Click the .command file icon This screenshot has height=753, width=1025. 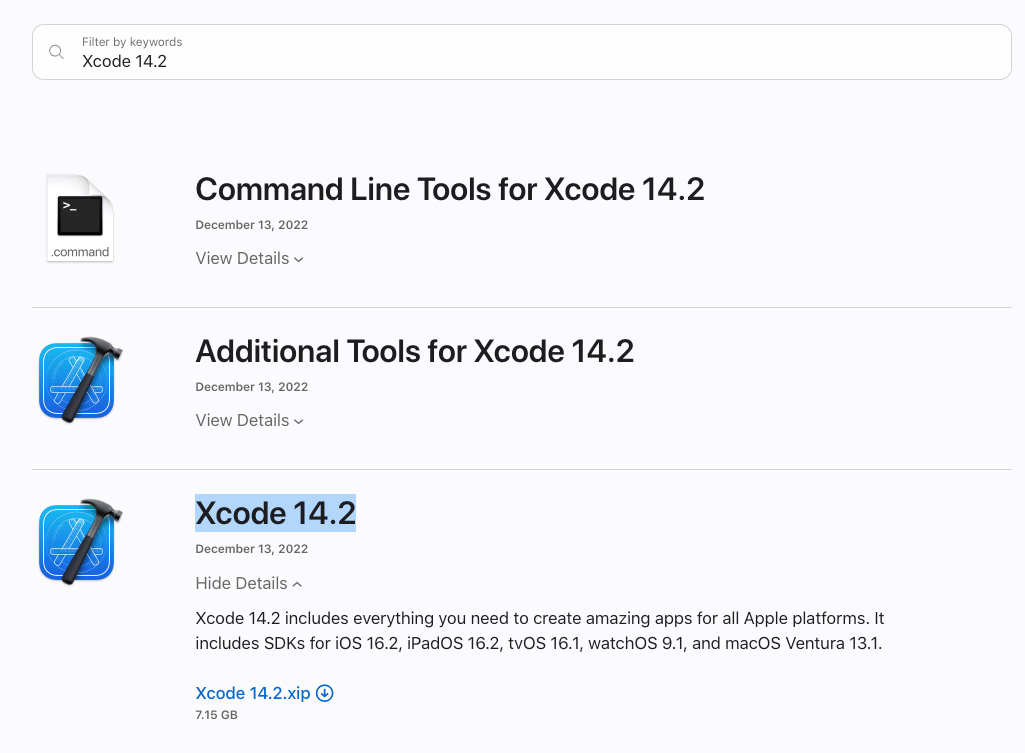80,218
